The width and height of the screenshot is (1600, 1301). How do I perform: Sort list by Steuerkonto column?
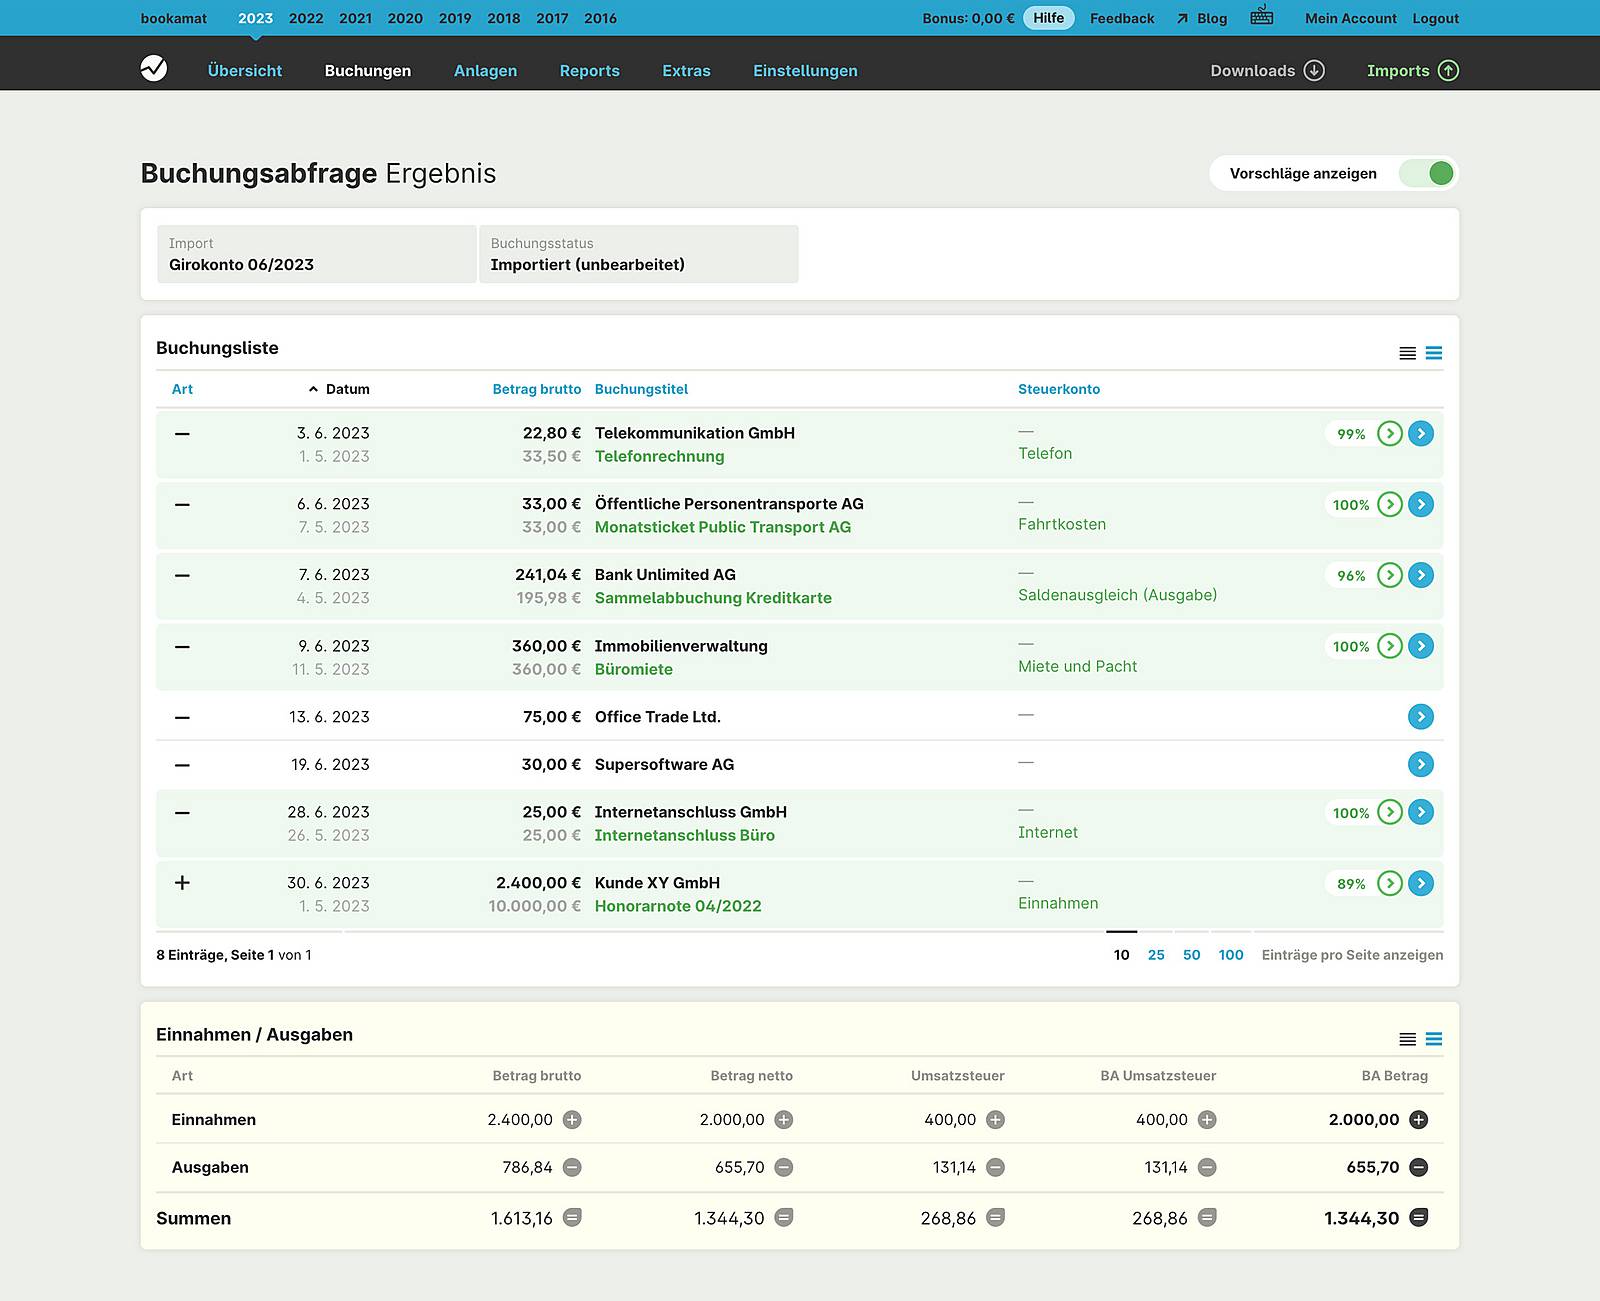tap(1059, 389)
